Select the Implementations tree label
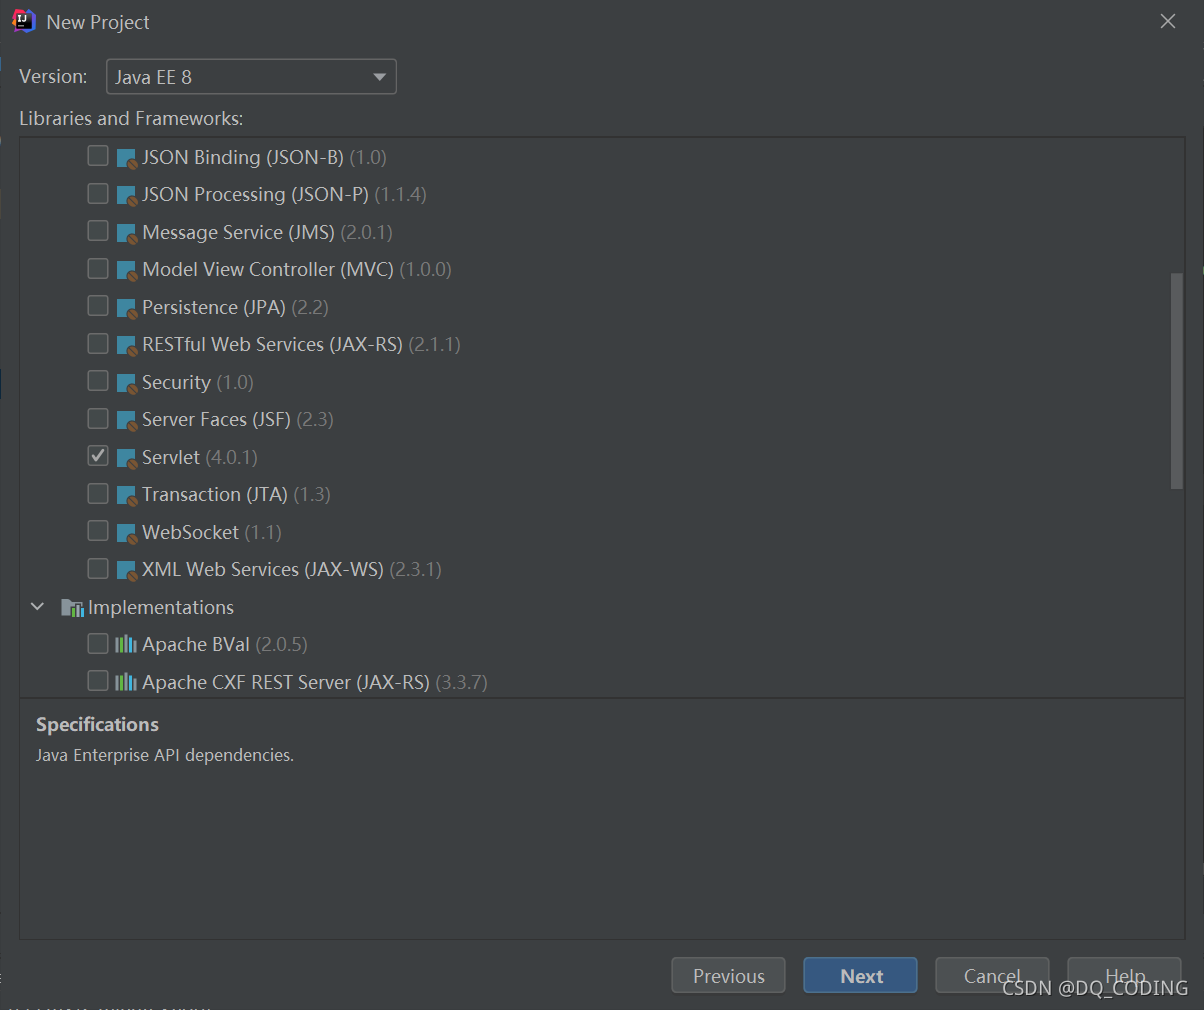 (x=161, y=607)
